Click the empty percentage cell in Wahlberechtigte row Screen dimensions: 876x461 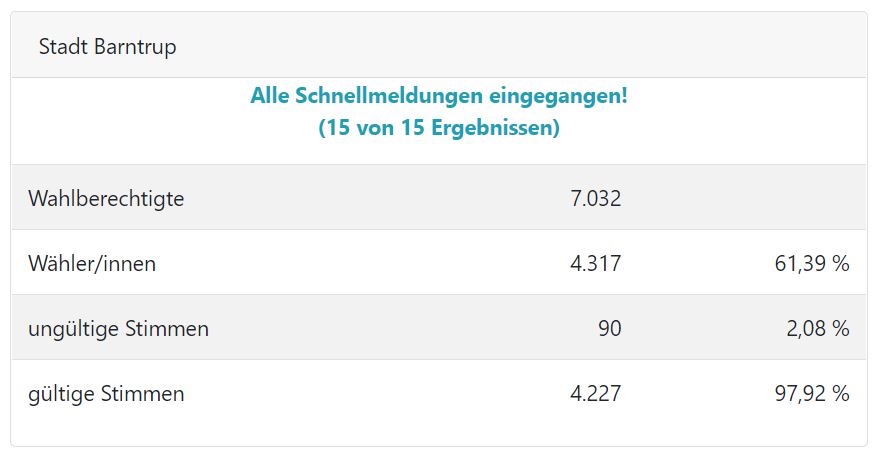point(746,198)
